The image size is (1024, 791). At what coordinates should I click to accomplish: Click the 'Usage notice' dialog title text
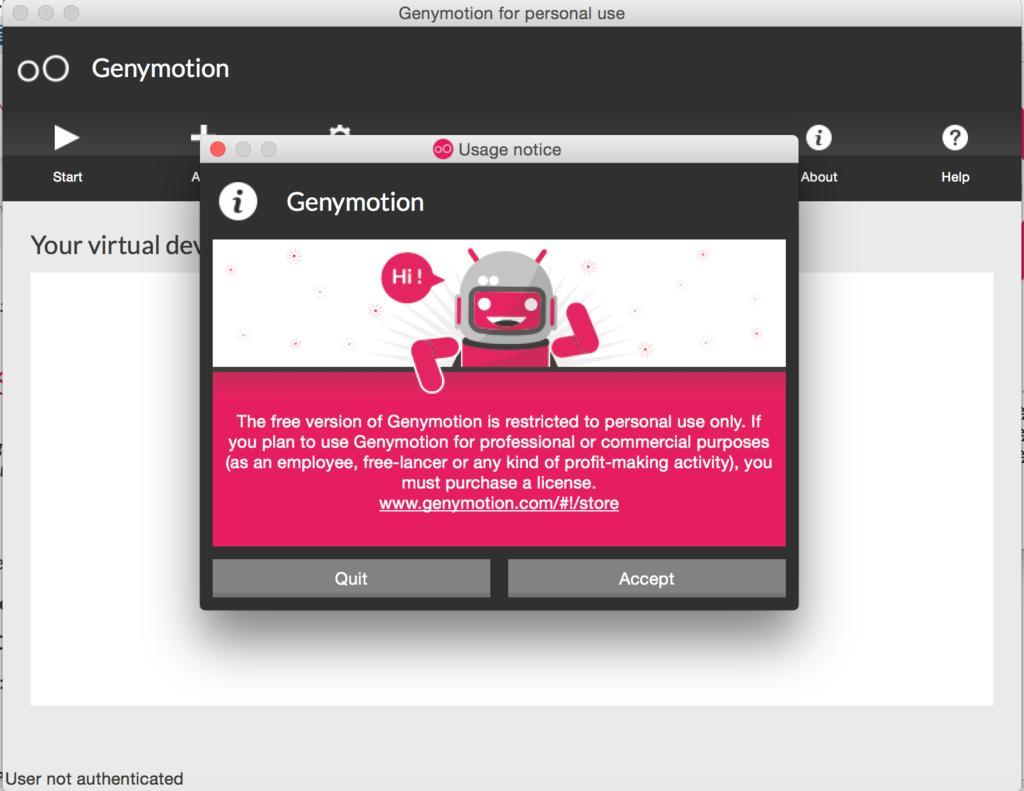click(x=509, y=150)
